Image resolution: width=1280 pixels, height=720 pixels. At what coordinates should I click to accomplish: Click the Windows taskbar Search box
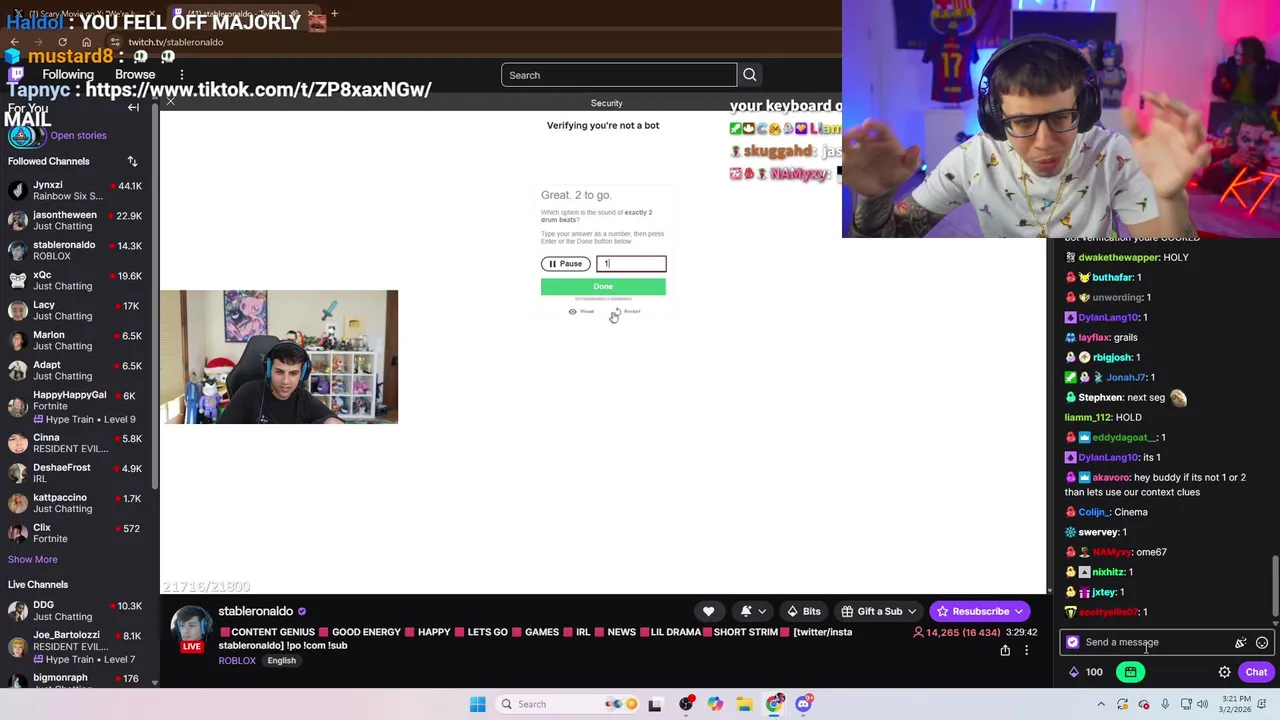click(x=568, y=704)
